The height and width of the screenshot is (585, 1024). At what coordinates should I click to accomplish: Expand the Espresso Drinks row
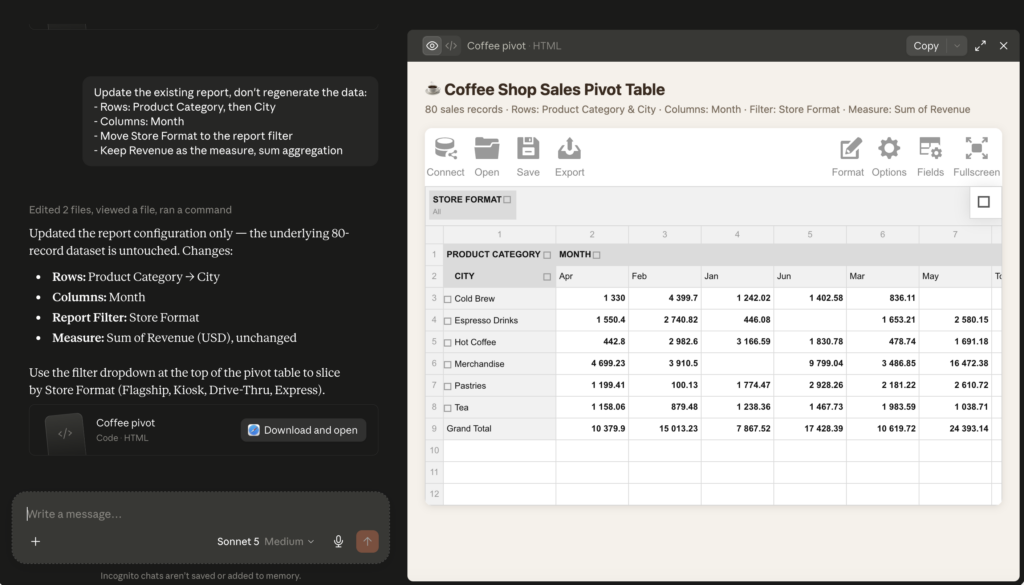(x=448, y=321)
